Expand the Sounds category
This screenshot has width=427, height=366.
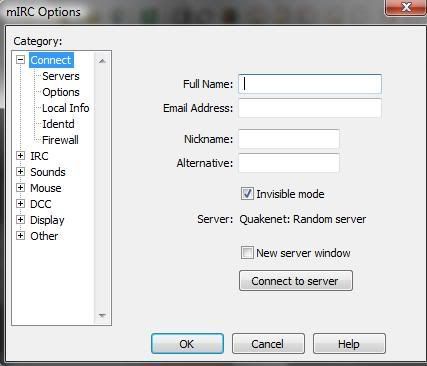tap(21, 172)
